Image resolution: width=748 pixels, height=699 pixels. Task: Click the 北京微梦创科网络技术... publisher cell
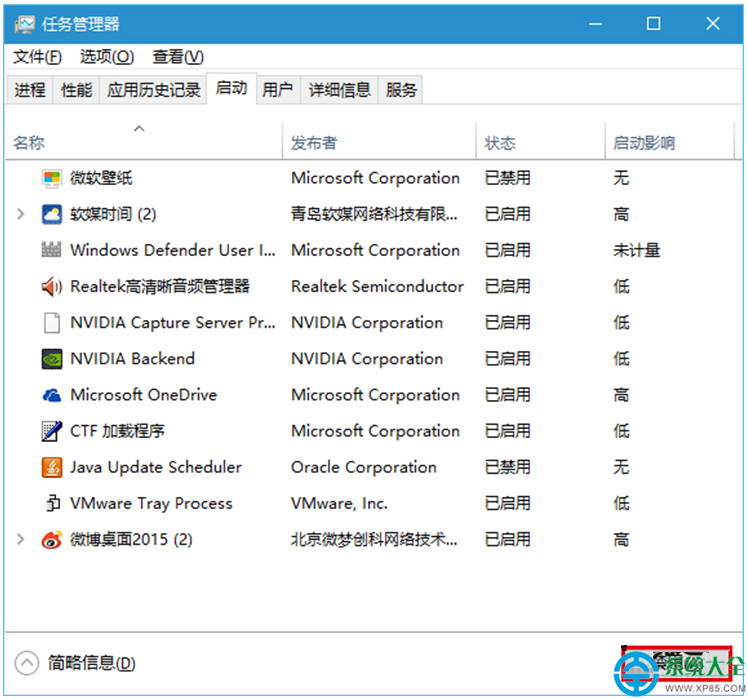[374, 540]
